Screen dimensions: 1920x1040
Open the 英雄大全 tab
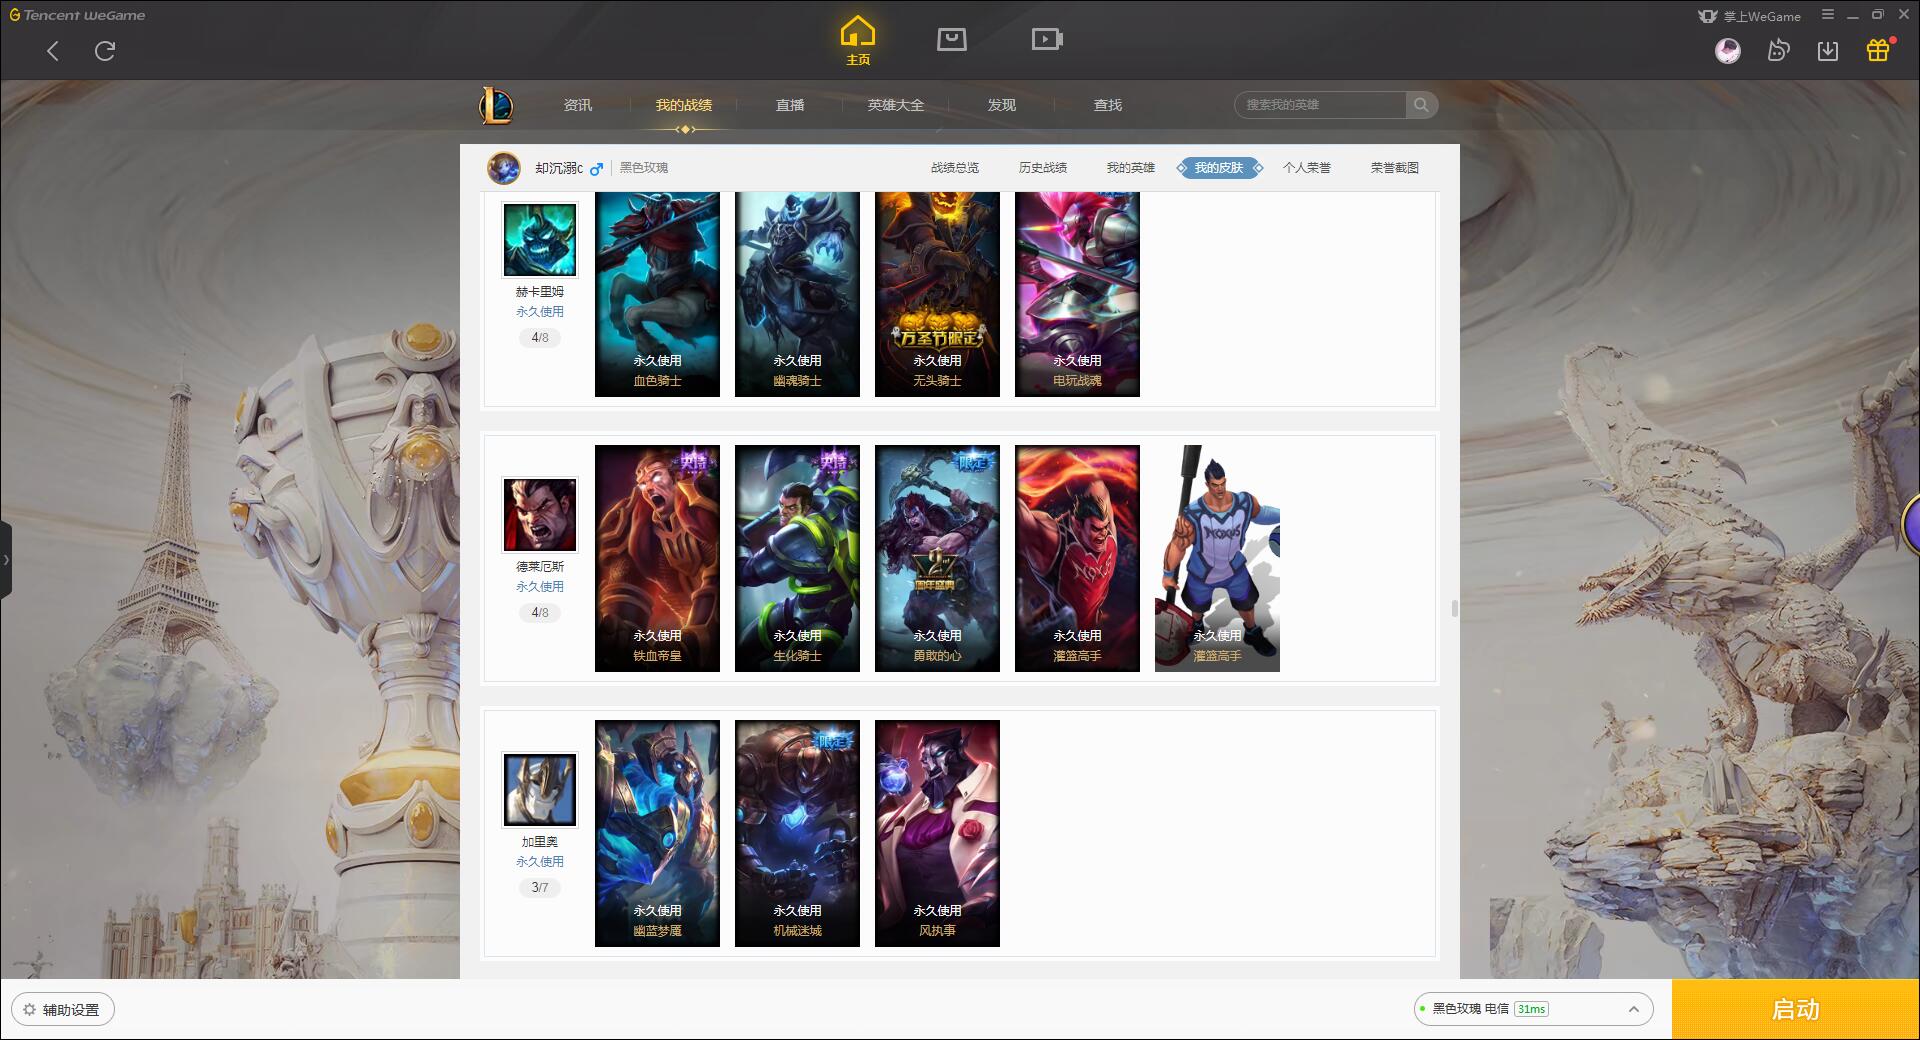[x=896, y=105]
